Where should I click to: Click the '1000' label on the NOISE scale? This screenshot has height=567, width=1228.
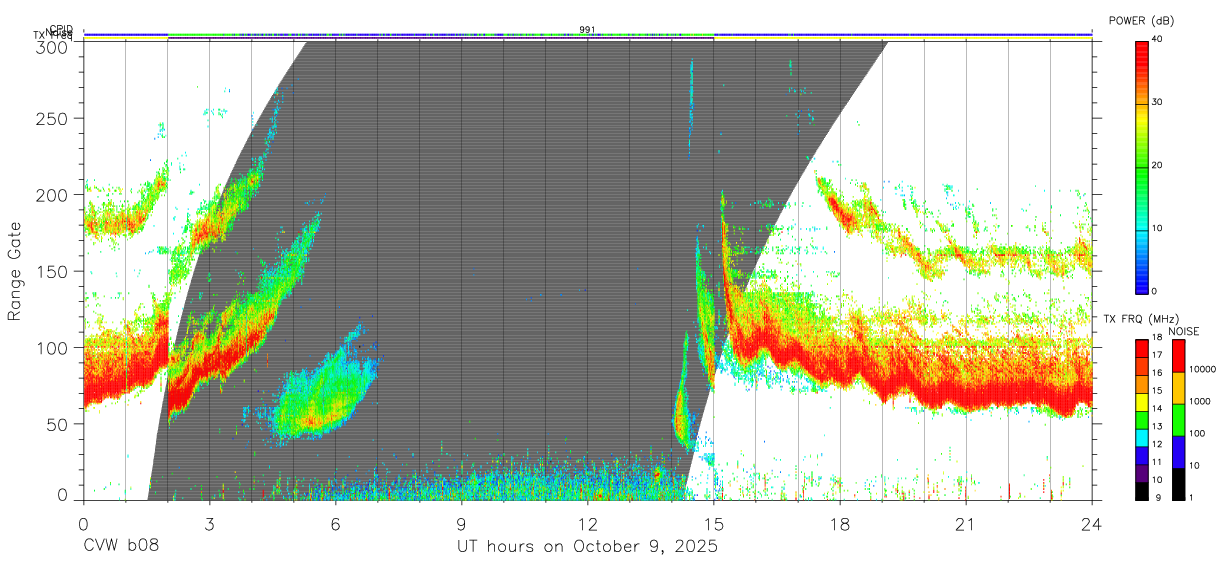tap(1200, 401)
